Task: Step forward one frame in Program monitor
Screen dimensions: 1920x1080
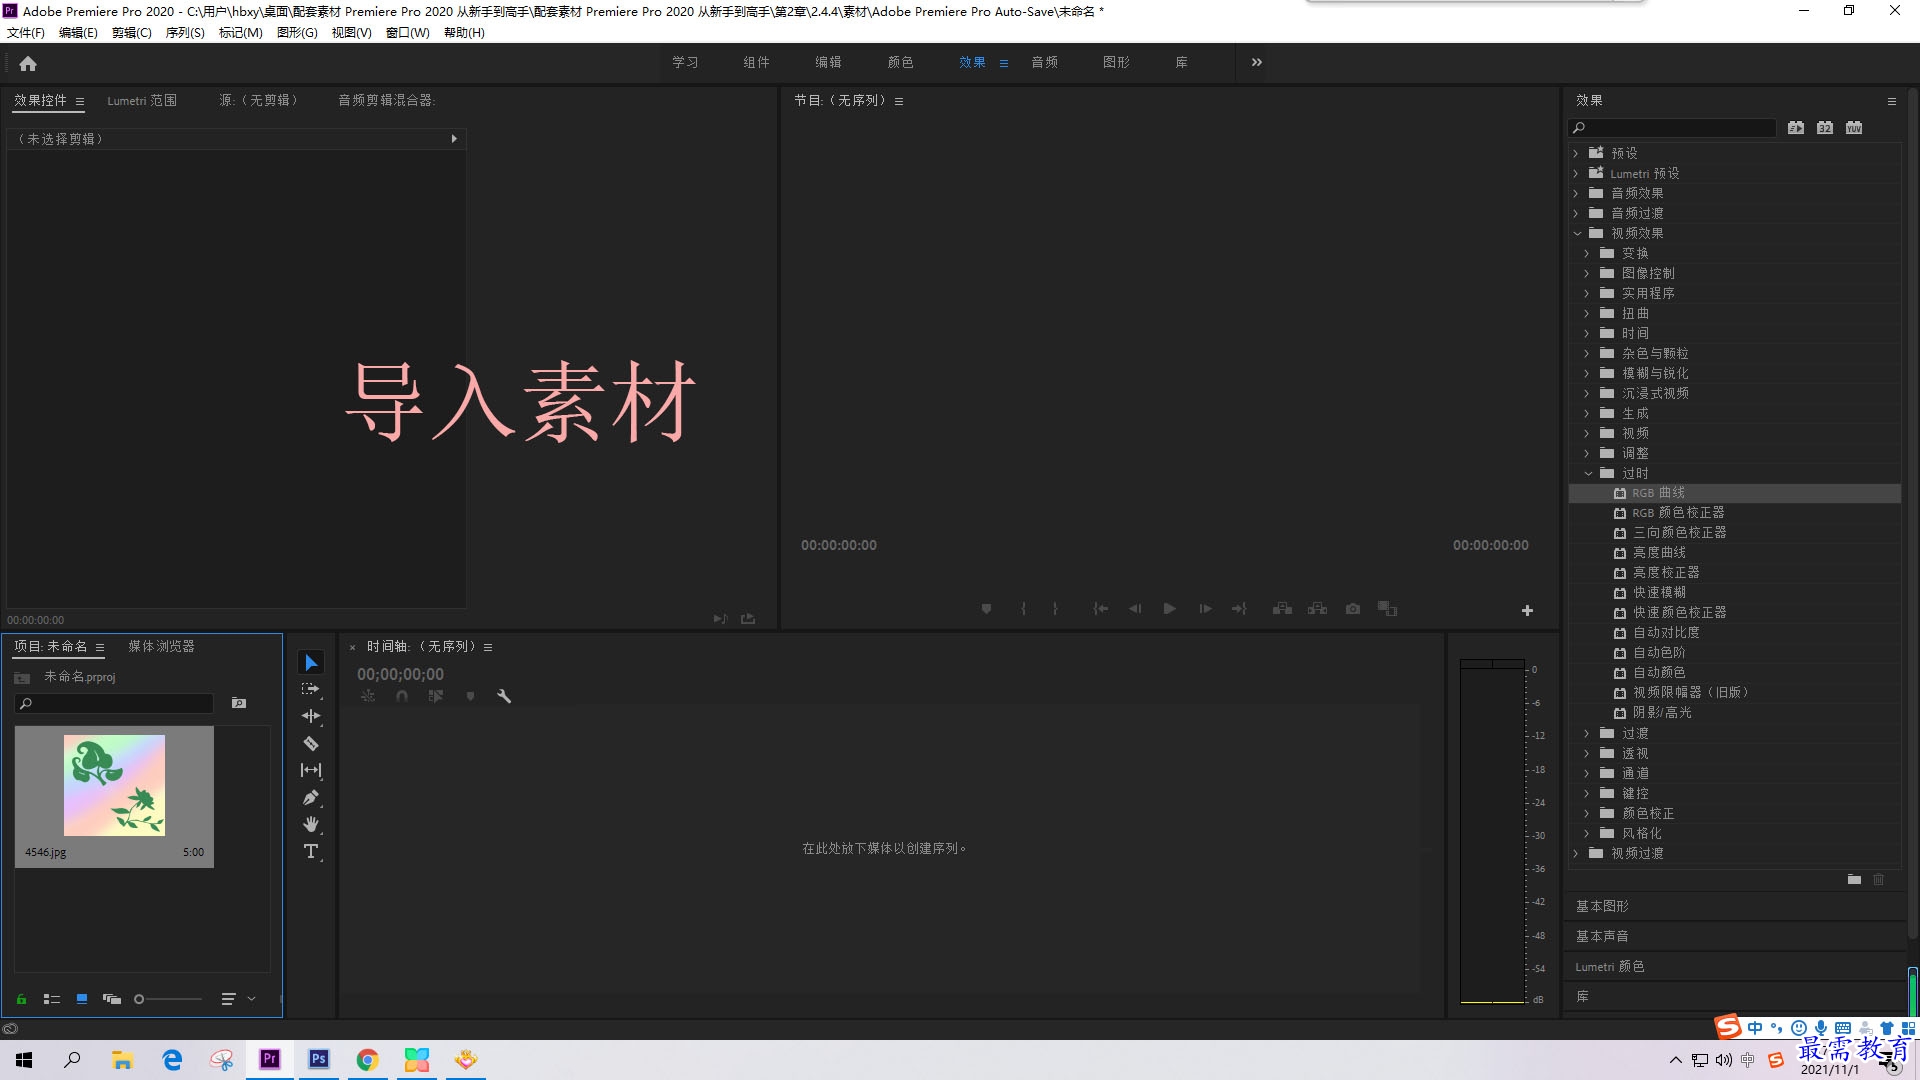Action: tap(1205, 609)
